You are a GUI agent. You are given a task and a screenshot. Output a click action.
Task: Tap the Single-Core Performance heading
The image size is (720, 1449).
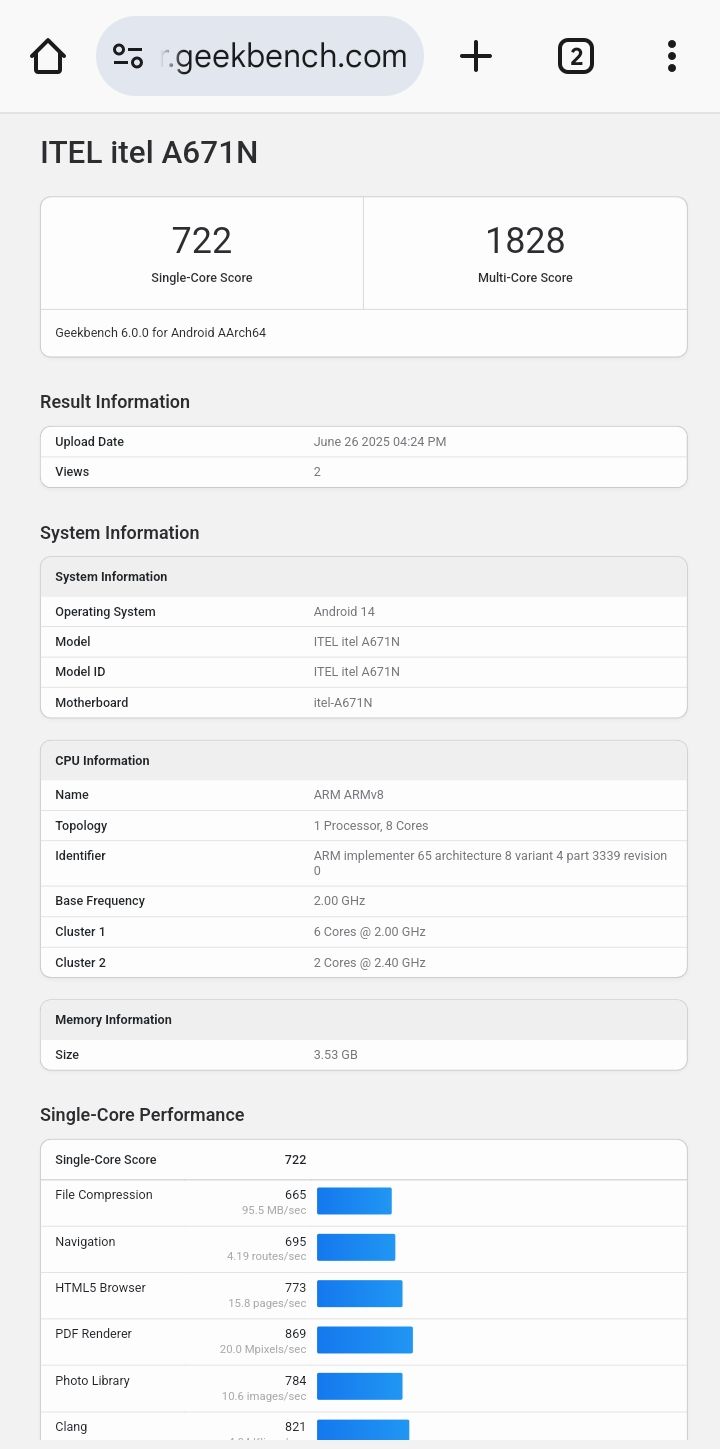(142, 1115)
